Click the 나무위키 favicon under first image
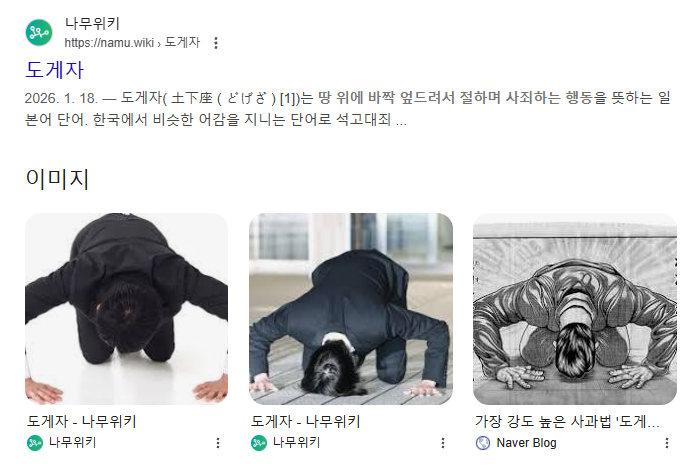 click(35, 443)
